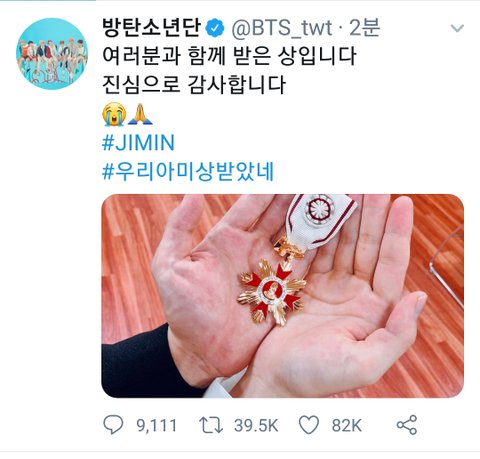Click the 82K like count
The height and width of the screenshot is (459, 480).
click(x=347, y=425)
